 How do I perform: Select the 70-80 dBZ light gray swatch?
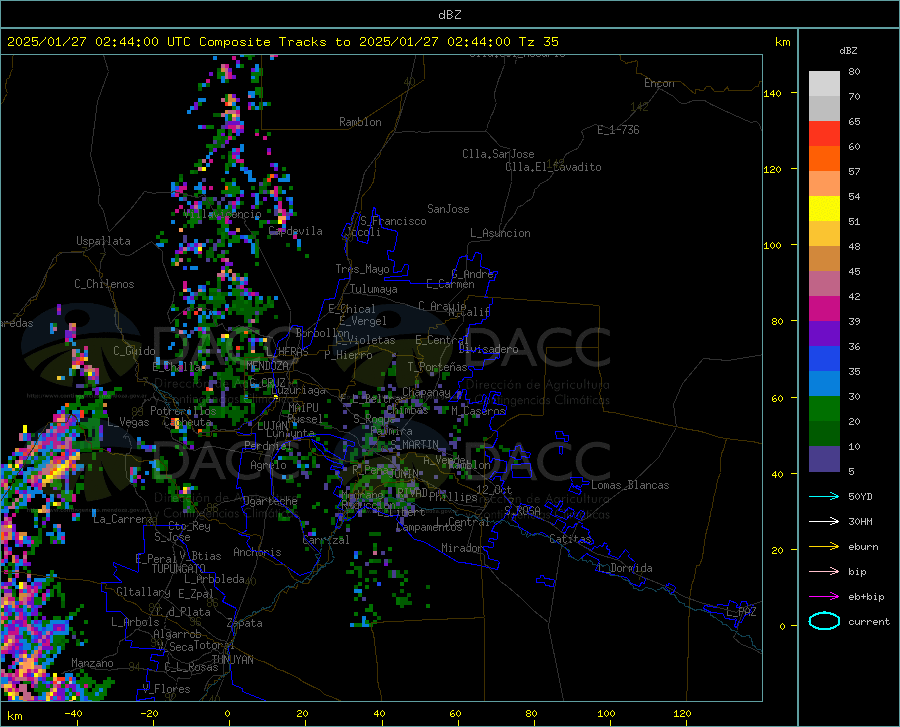824,84
